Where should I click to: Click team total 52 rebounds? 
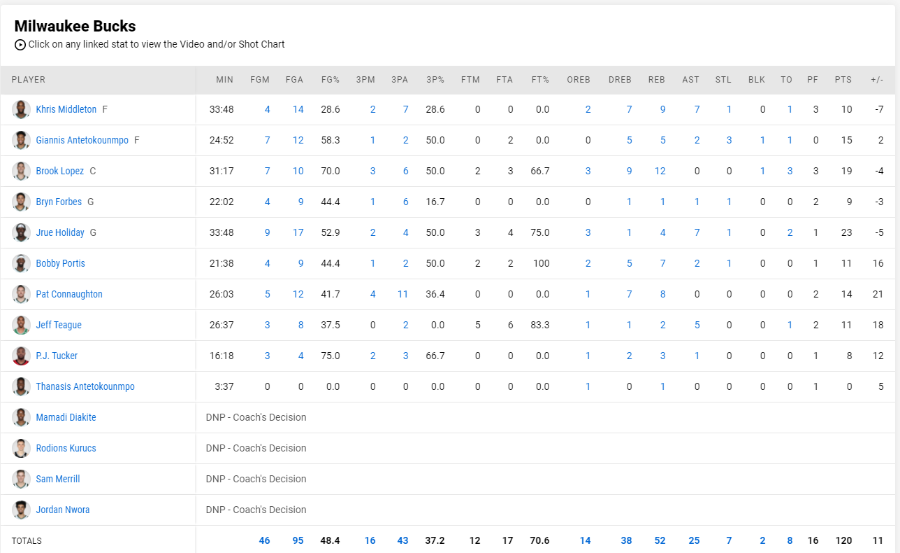click(x=660, y=541)
